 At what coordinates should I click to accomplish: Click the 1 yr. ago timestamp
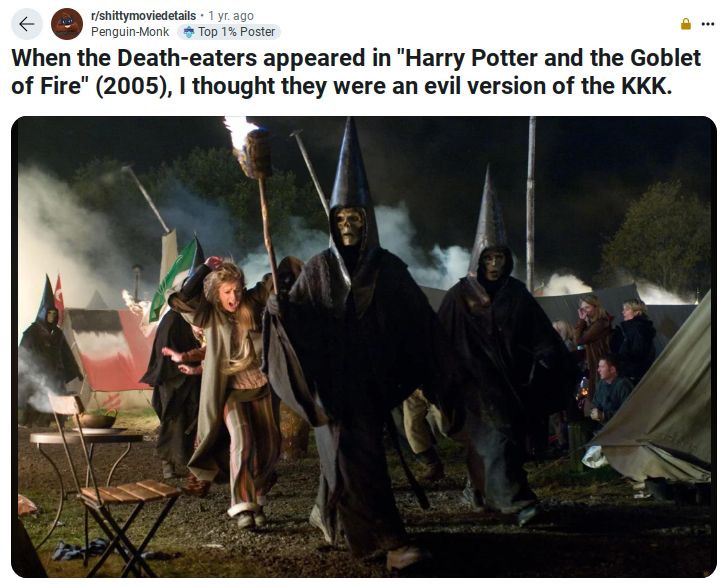tap(231, 16)
